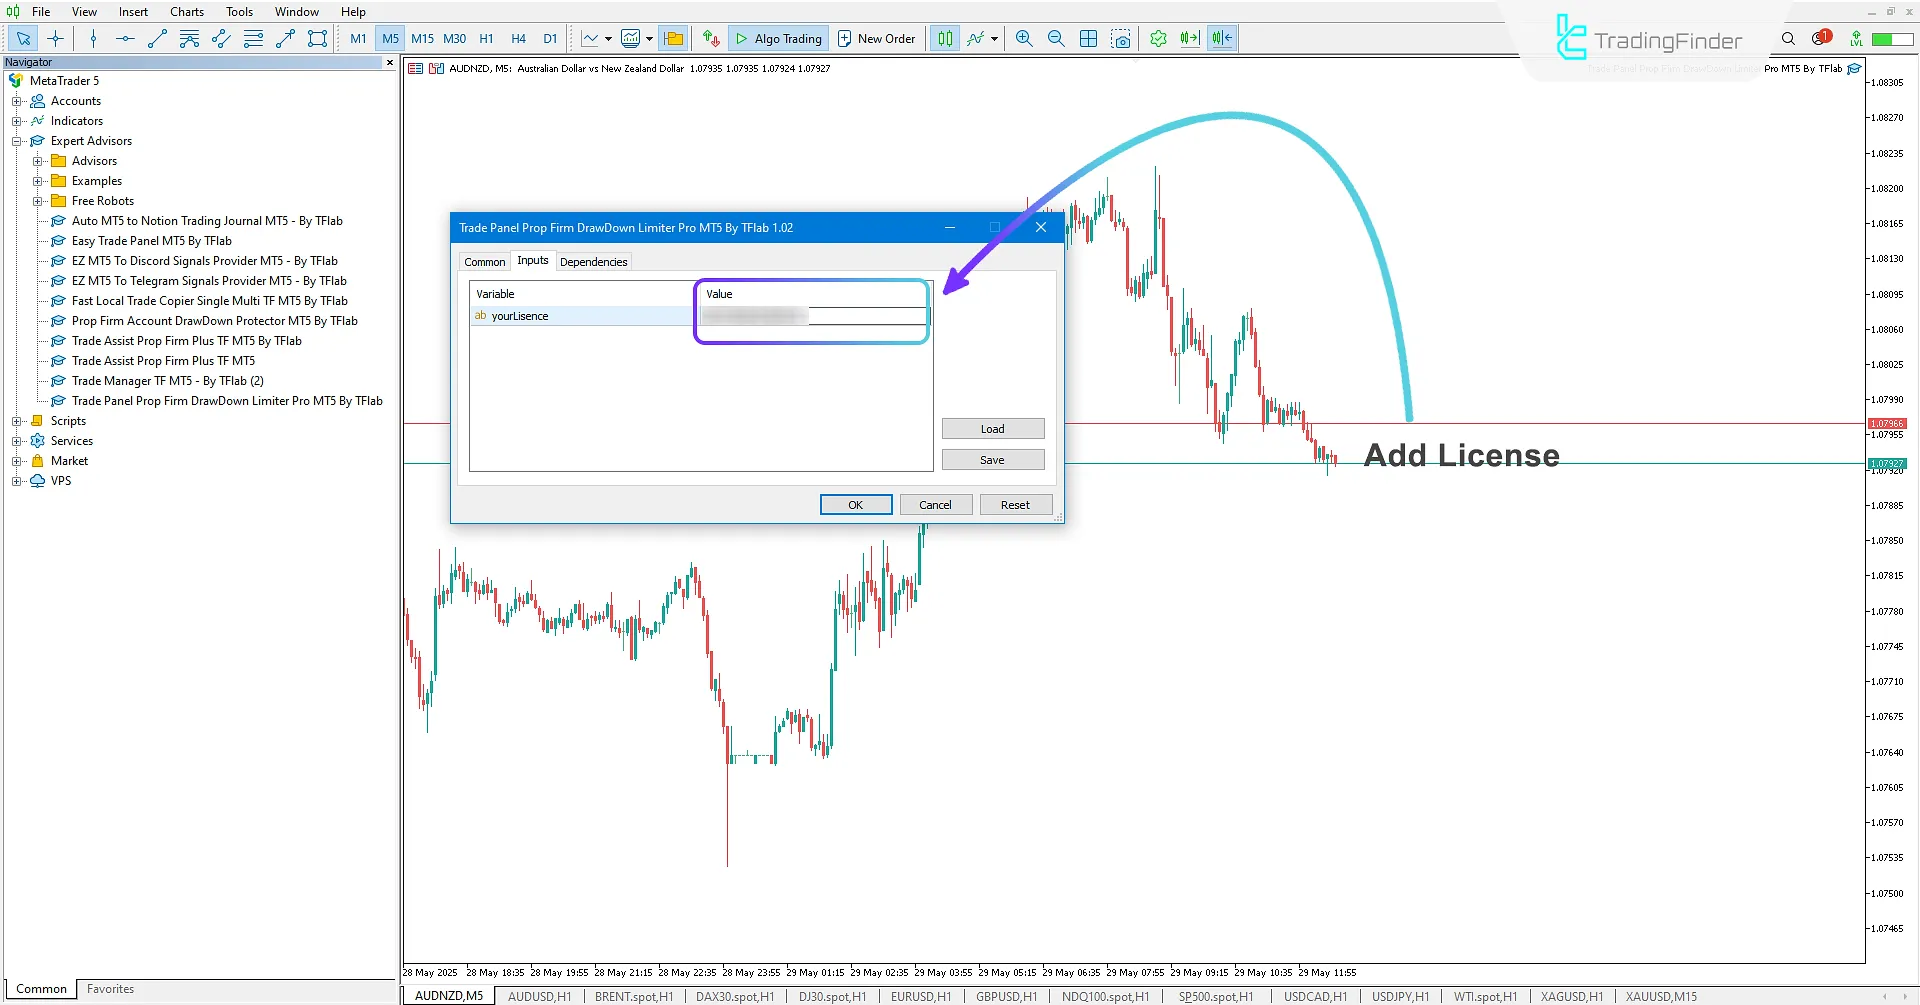Toggle chart shift from right edge
Image resolution: width=1920 pixels, height=1005 pixels.
pyautogui.click(x=1221, y=38)
